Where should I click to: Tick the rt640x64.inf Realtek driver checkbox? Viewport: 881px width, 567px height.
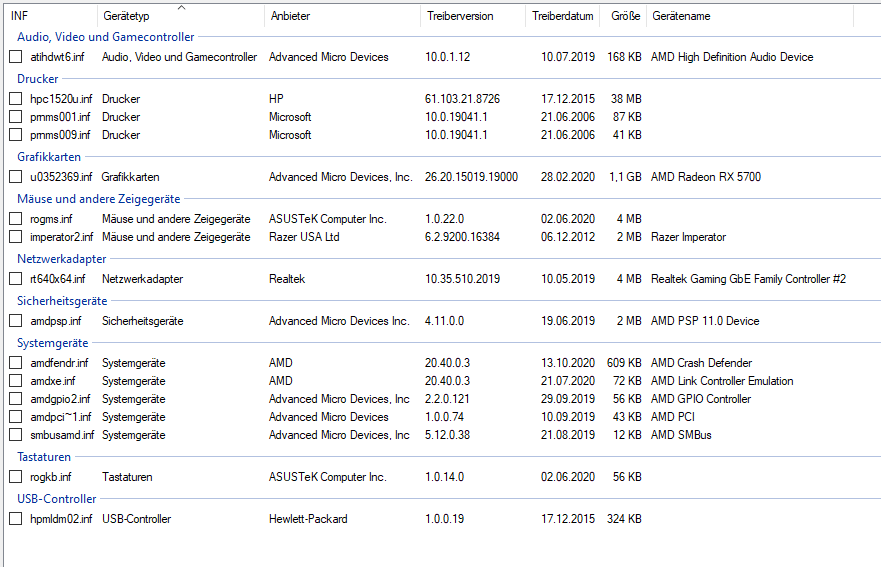[x=16, y=279]
